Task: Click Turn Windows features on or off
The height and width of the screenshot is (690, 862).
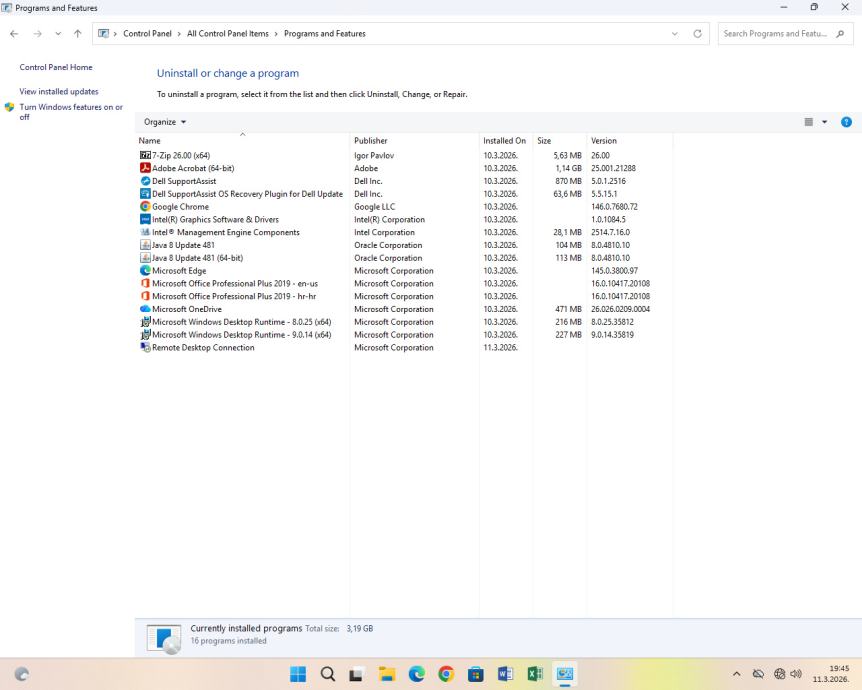Action: tap(71, 112)
